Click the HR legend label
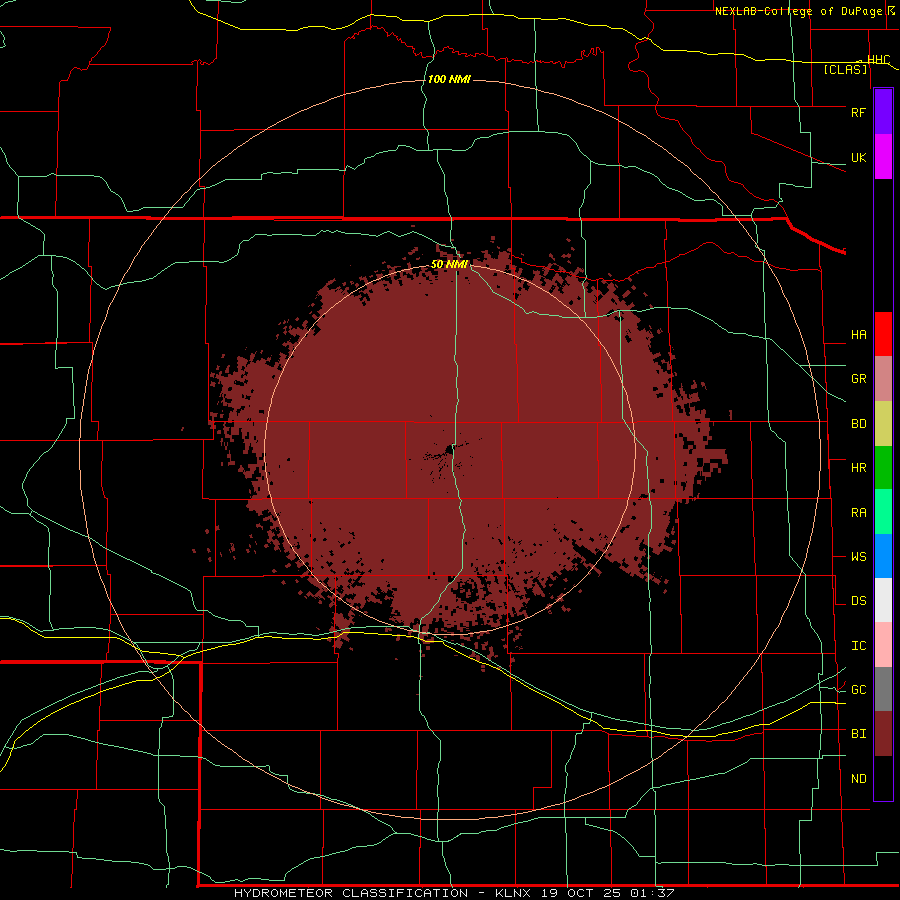900x900 pixels. pos(858,468)
